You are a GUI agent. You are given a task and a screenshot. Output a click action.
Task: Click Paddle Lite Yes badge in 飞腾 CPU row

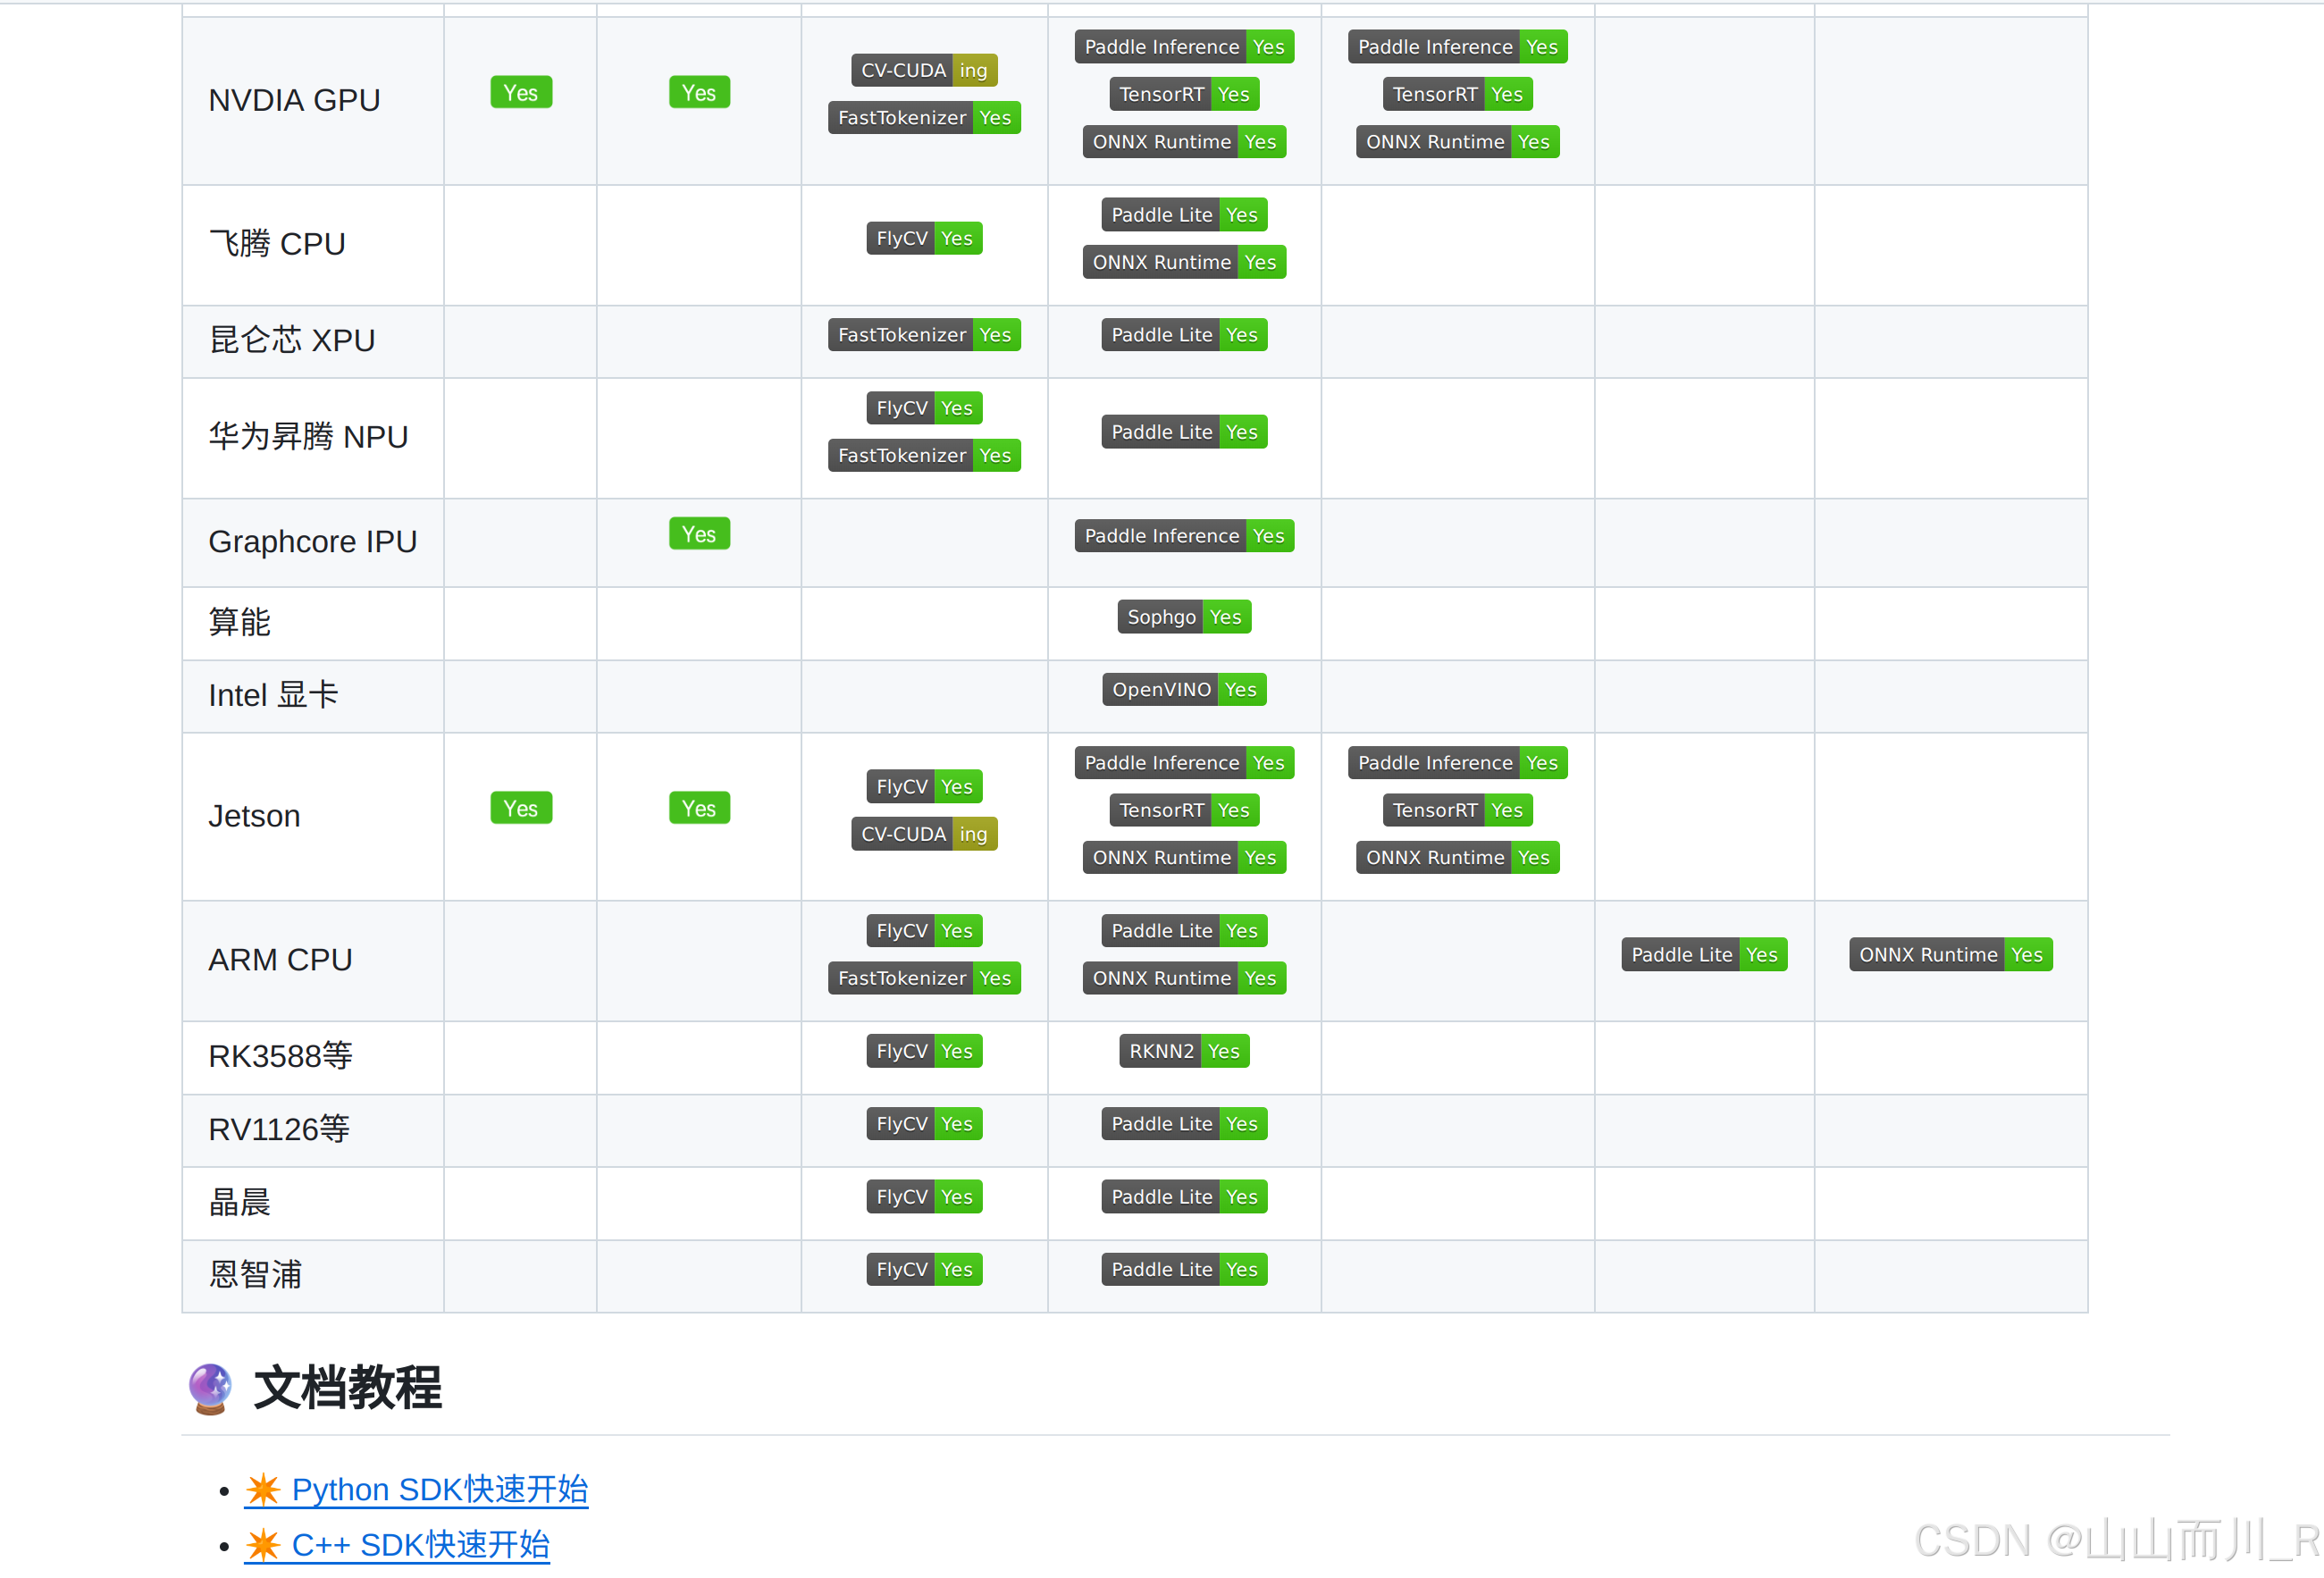1184,215
